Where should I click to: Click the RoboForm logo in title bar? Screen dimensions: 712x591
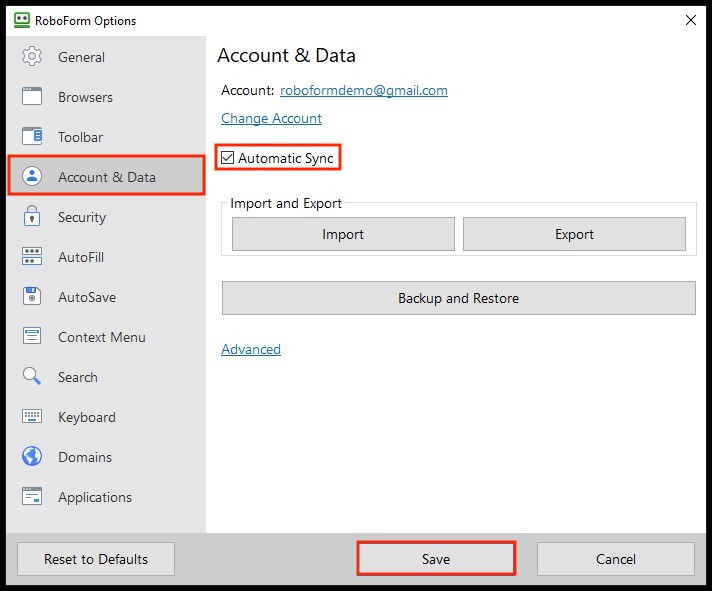21,20
